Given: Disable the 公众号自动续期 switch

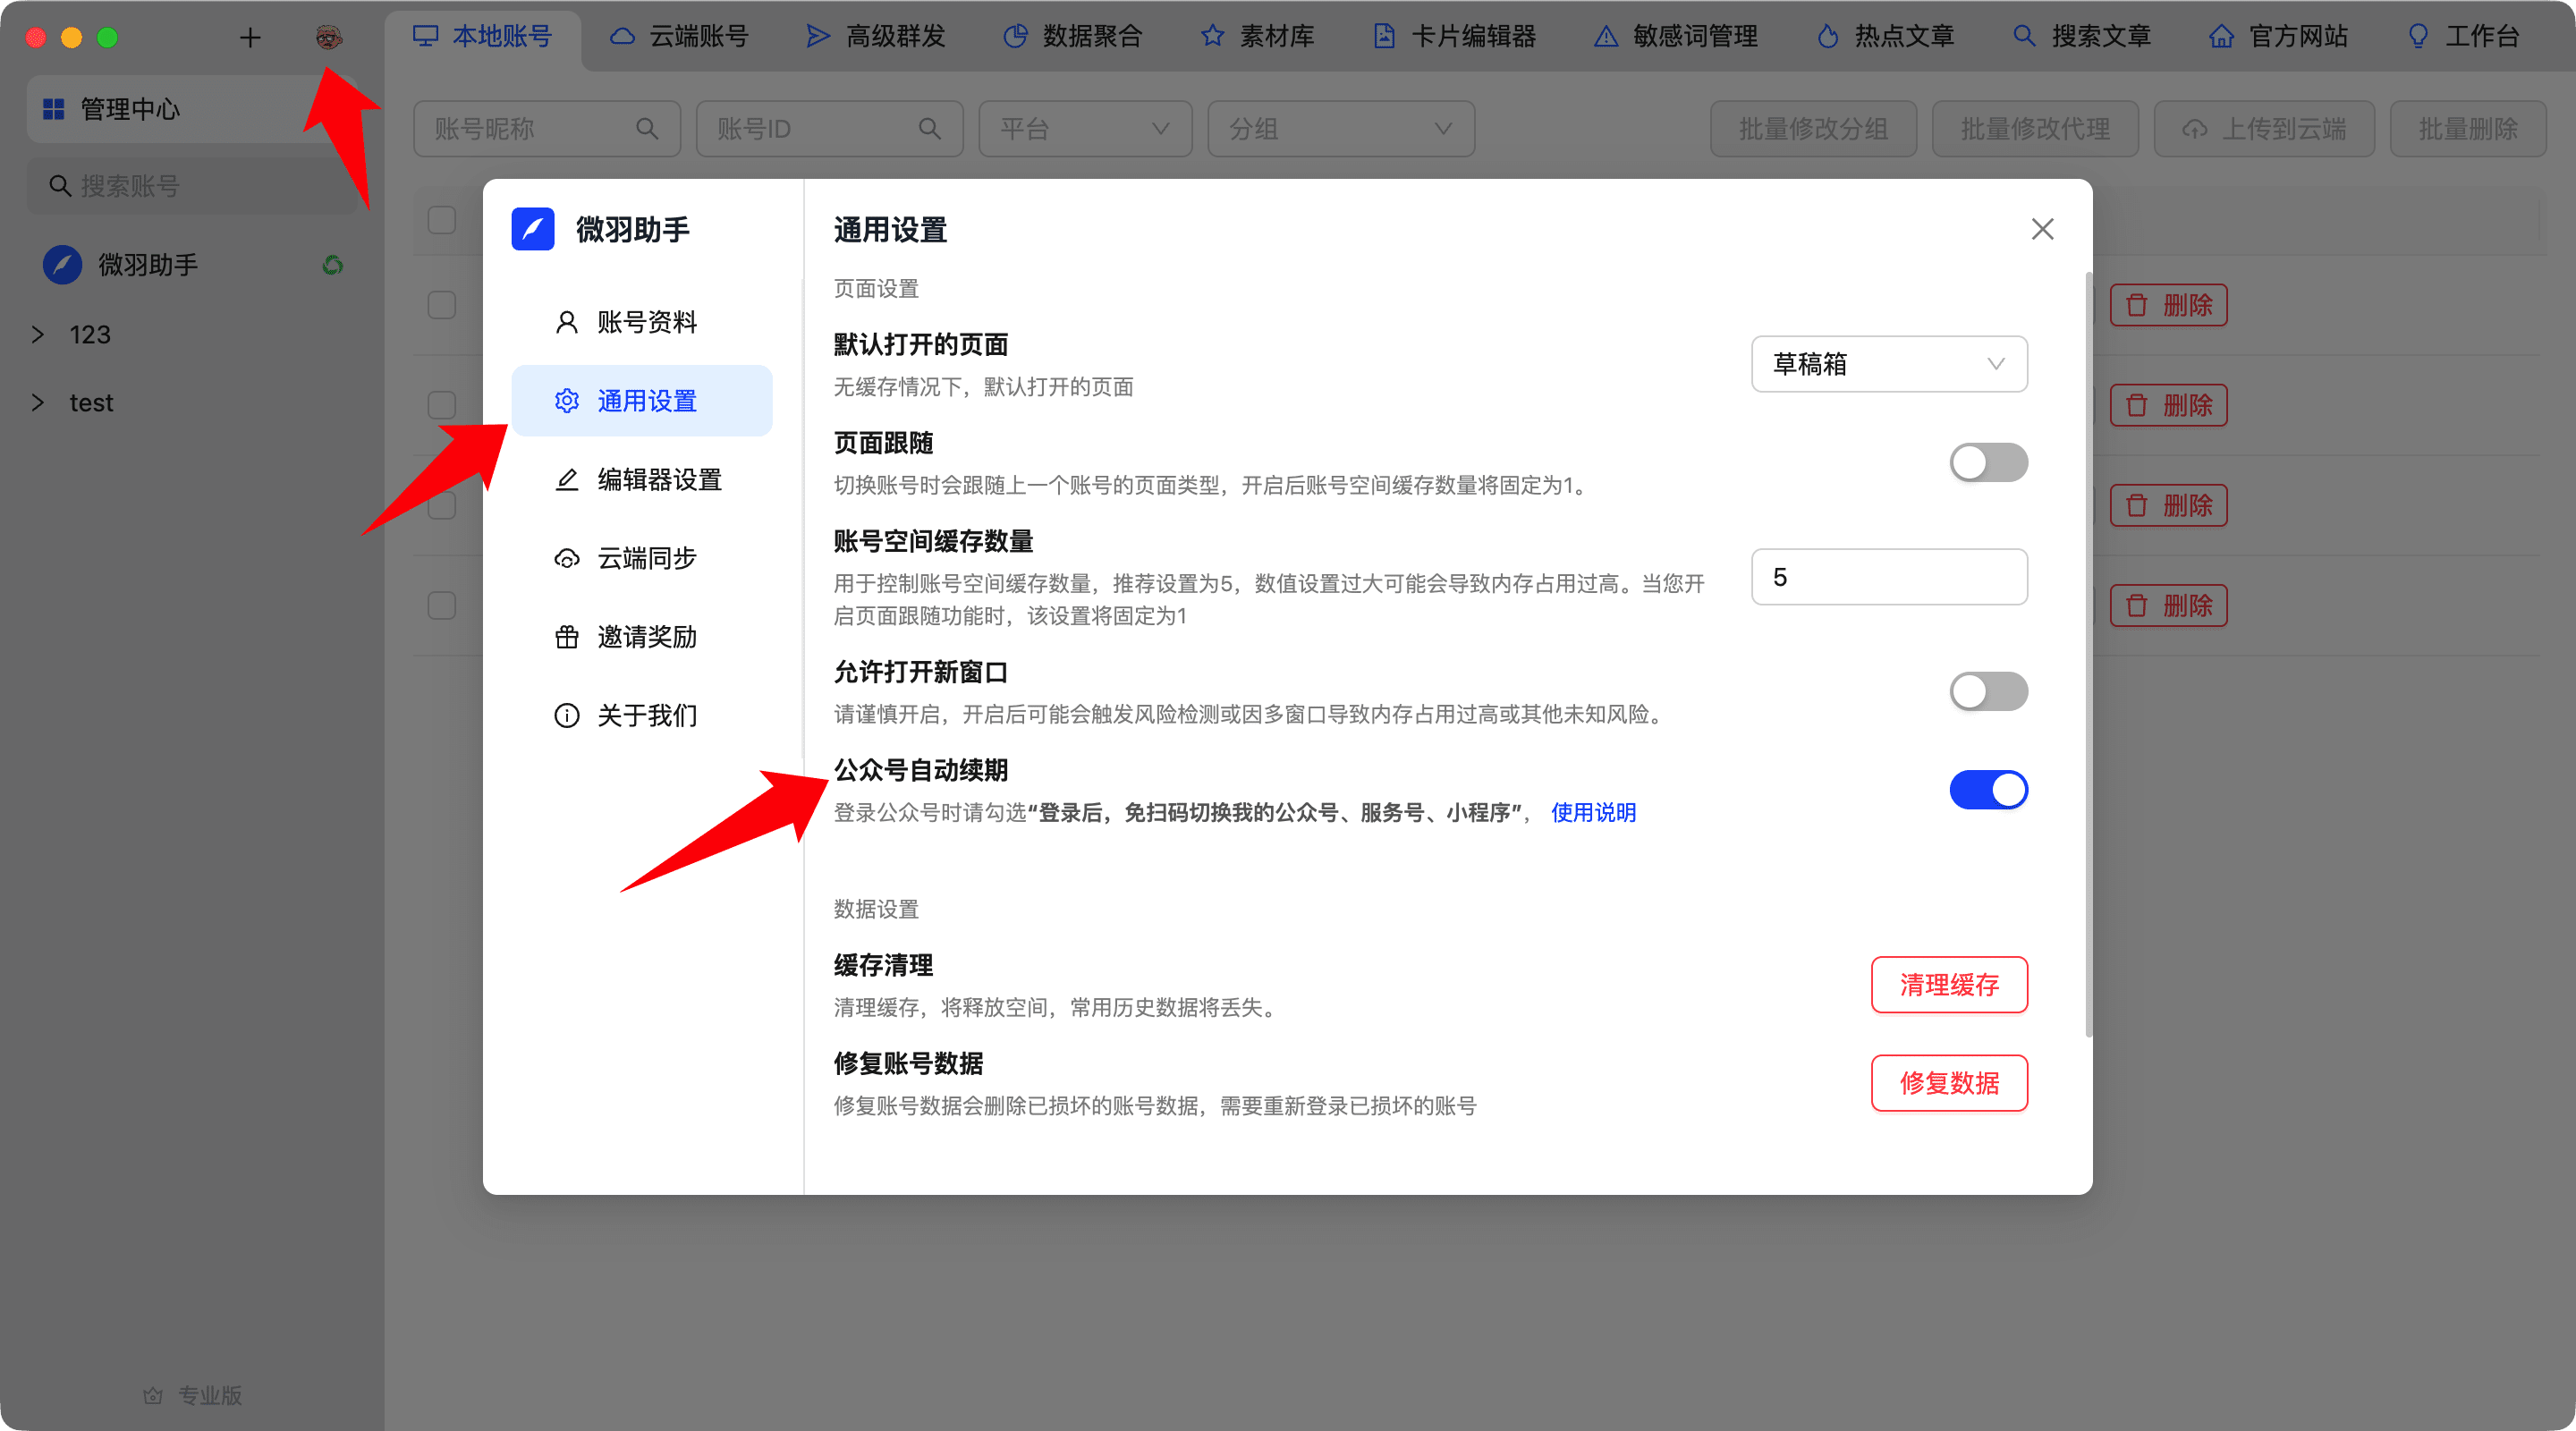Looking at the screenshot, I should (x=1987, y=790).
